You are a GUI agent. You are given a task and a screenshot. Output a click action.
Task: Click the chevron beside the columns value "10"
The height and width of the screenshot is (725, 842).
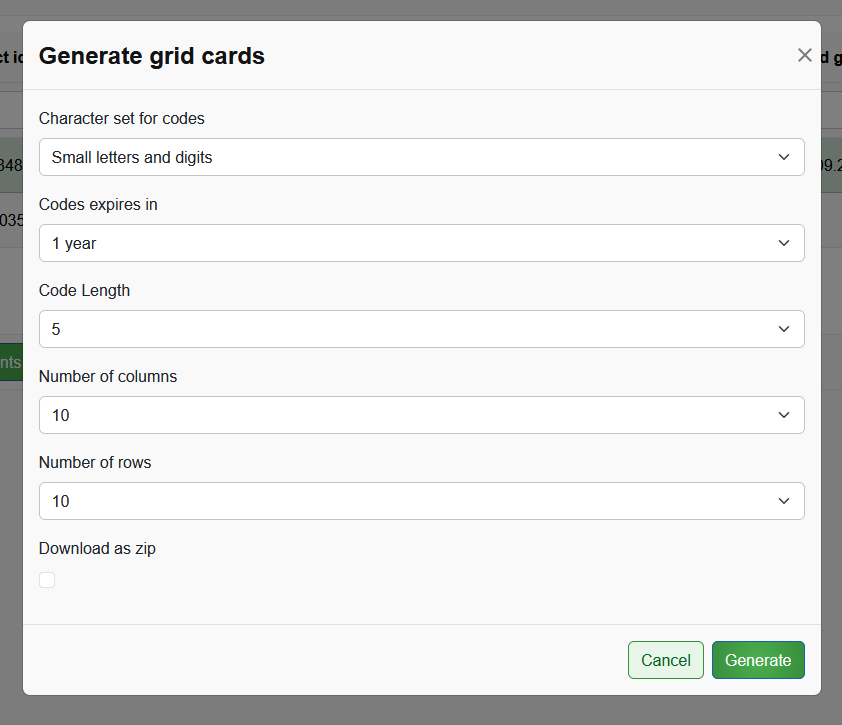pos(784,415)
